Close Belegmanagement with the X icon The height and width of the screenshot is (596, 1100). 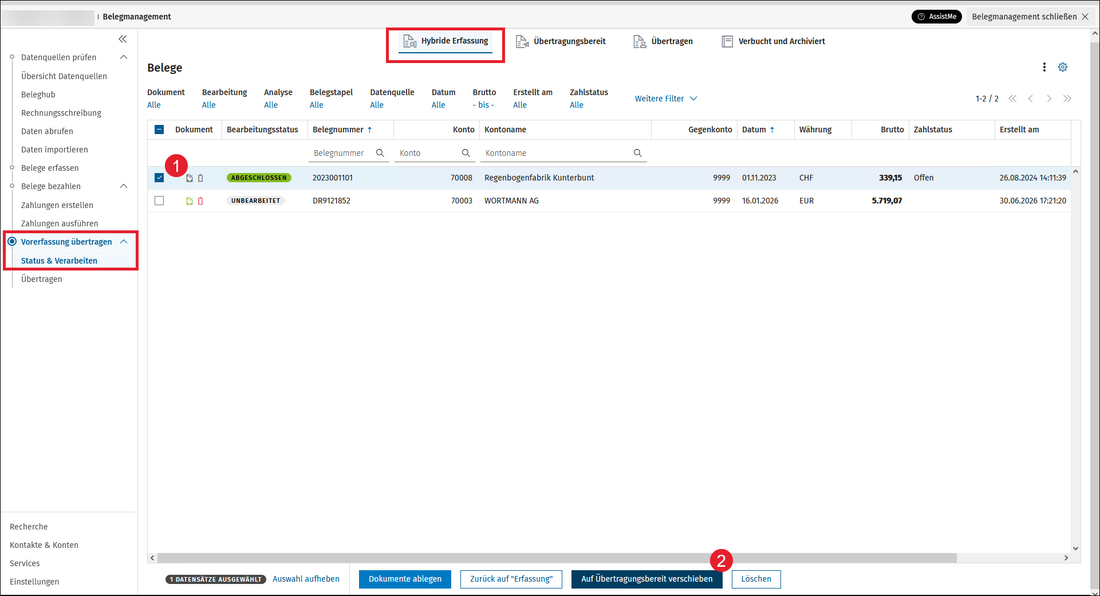click(1085, 17)
